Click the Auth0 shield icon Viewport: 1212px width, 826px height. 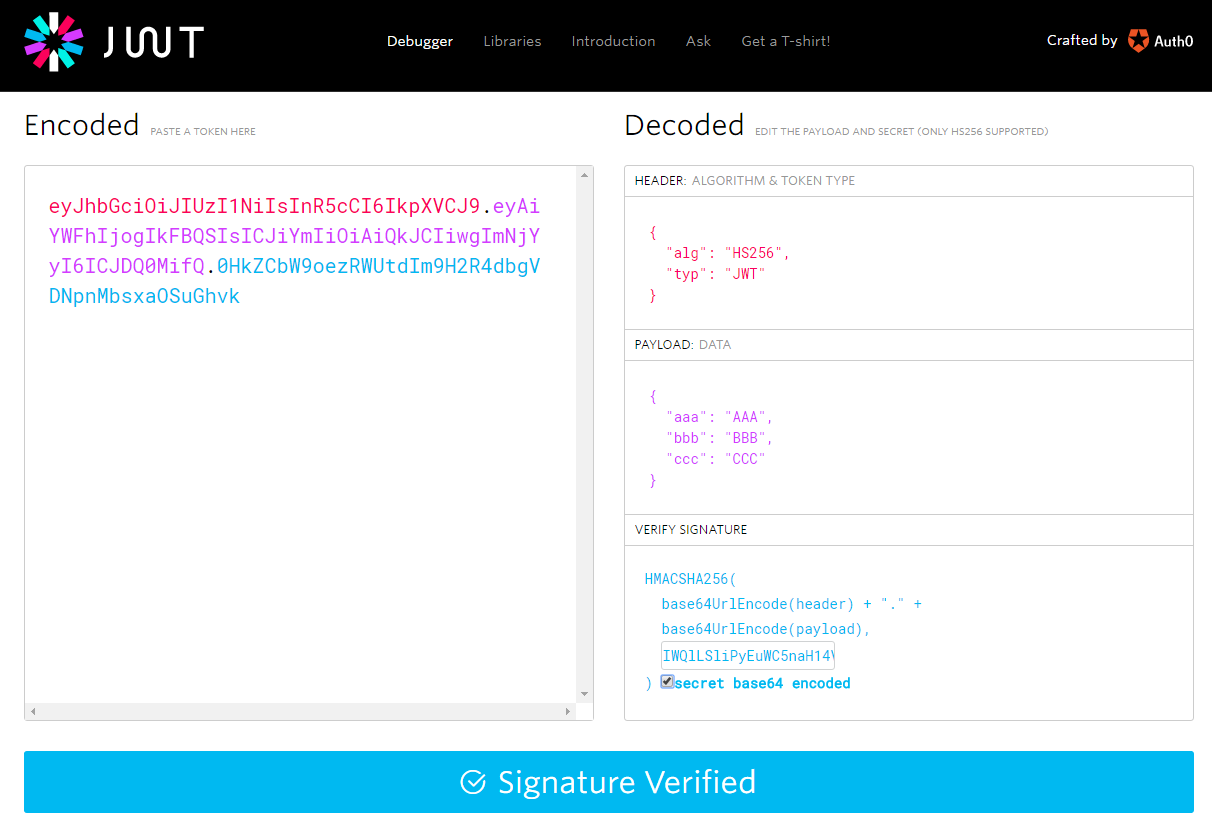pos(1138,41)
